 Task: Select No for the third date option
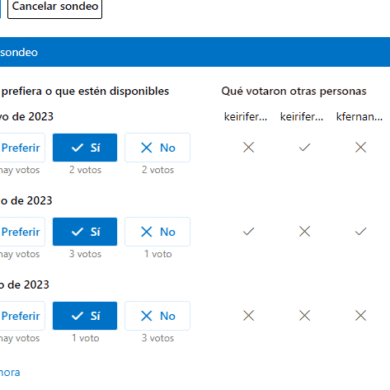(x=158, y=316)
